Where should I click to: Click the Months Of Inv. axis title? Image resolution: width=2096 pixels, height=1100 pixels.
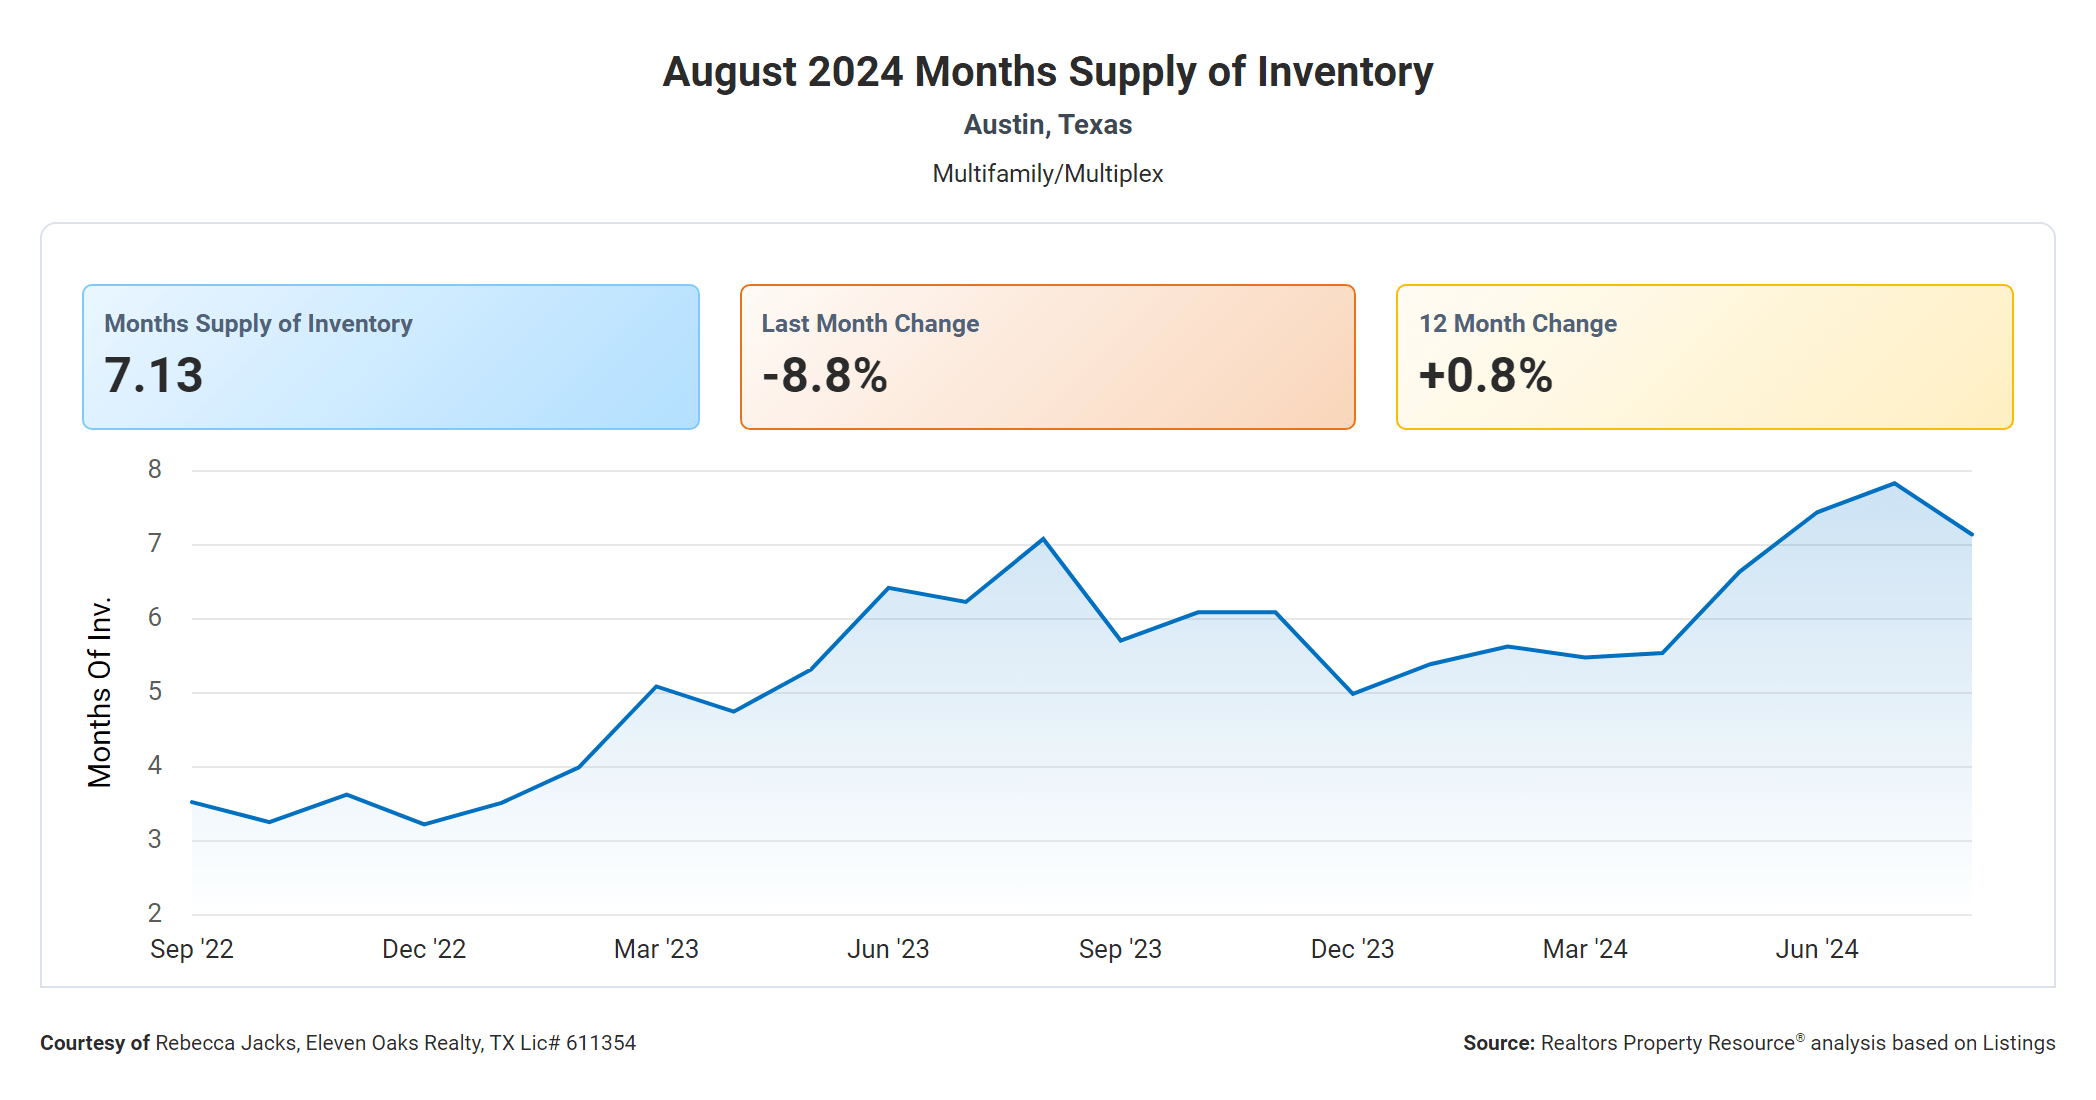(x=100, y=692)
